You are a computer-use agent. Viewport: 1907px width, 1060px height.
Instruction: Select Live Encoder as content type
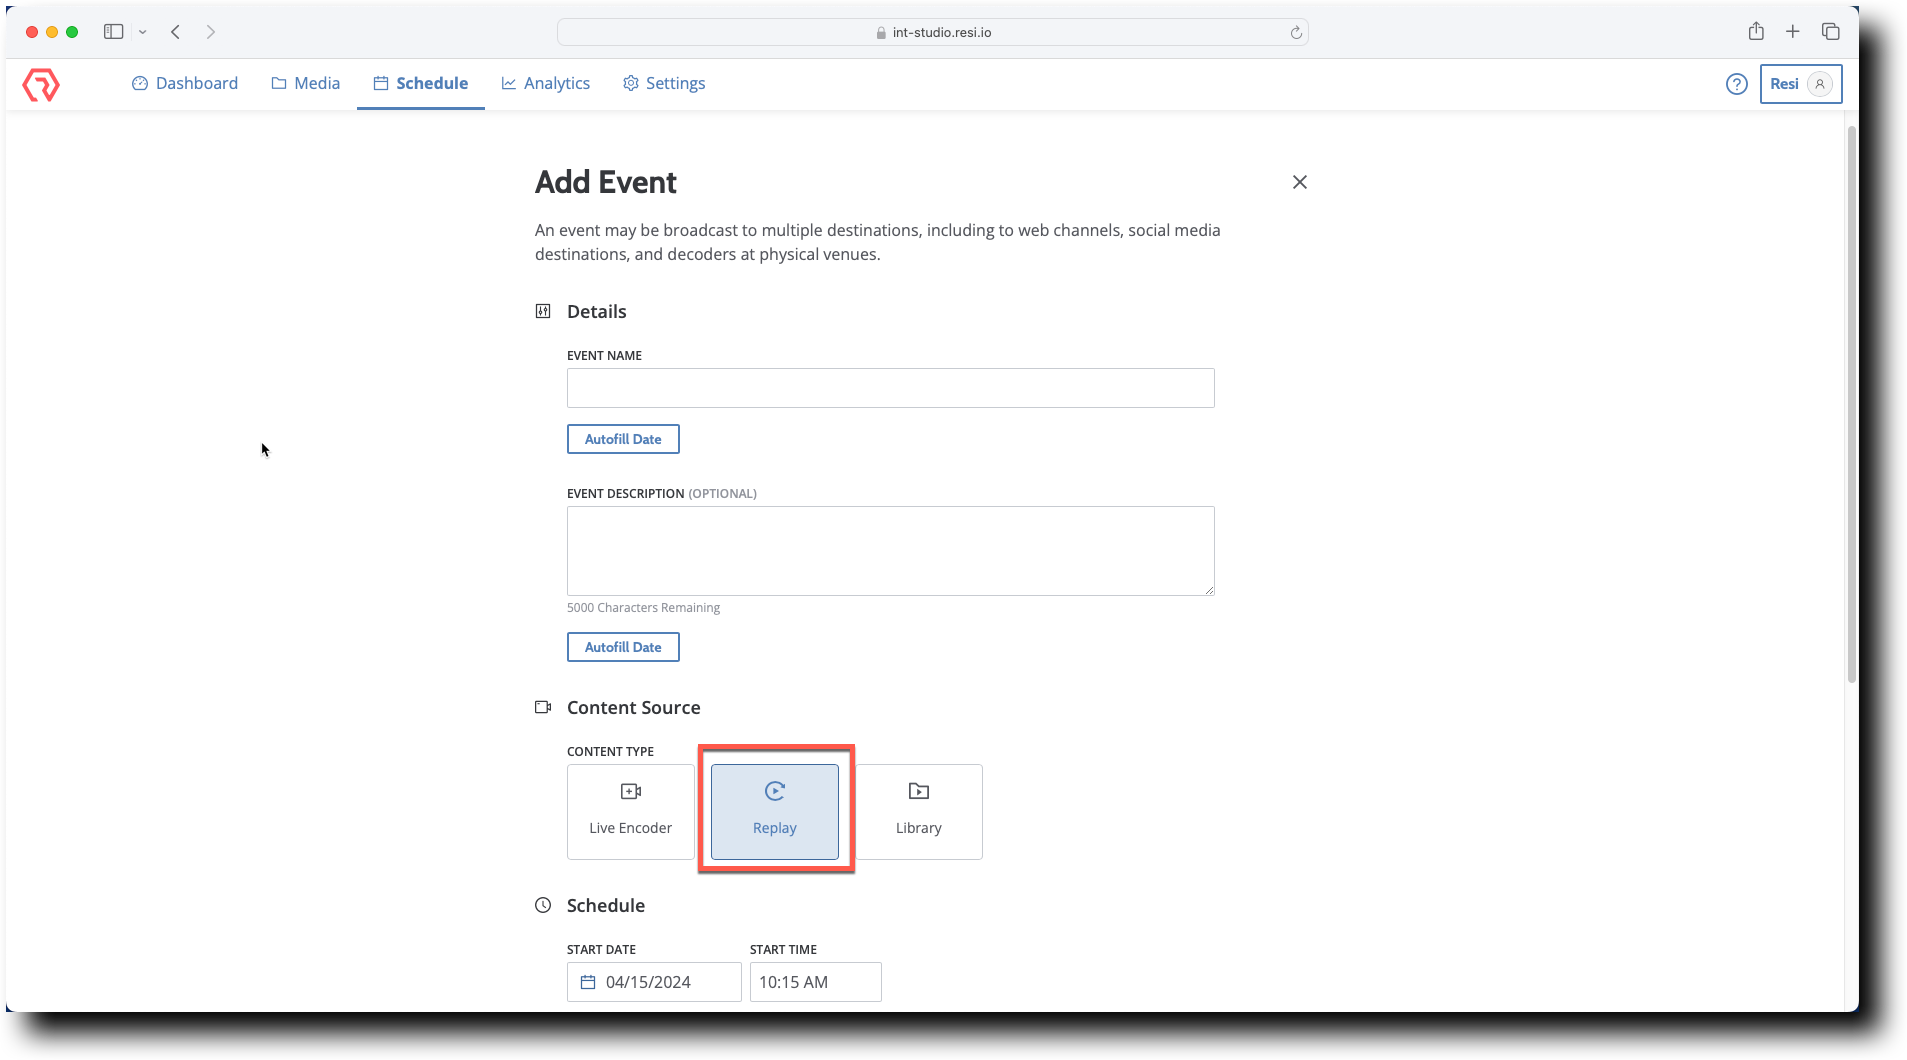pyautogui.click(x=629, y=811)
